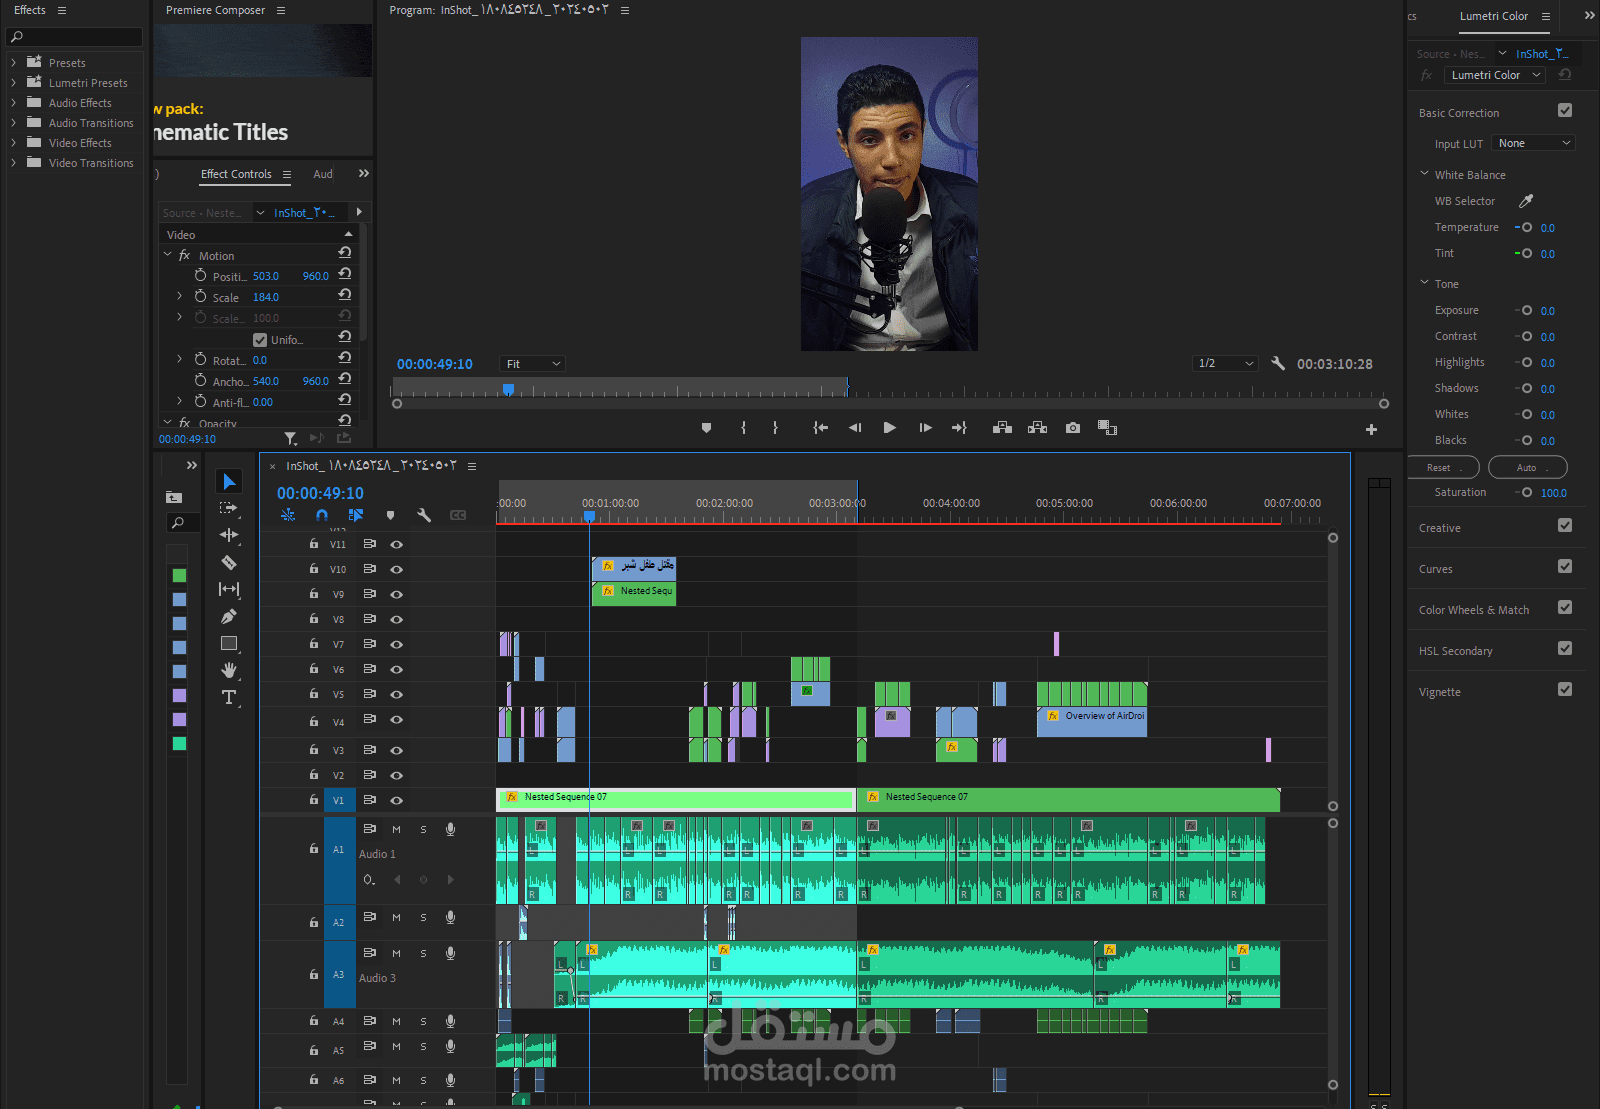
Task: Open the Input LUT dropdown
Action: click(x=1533, y=143)
